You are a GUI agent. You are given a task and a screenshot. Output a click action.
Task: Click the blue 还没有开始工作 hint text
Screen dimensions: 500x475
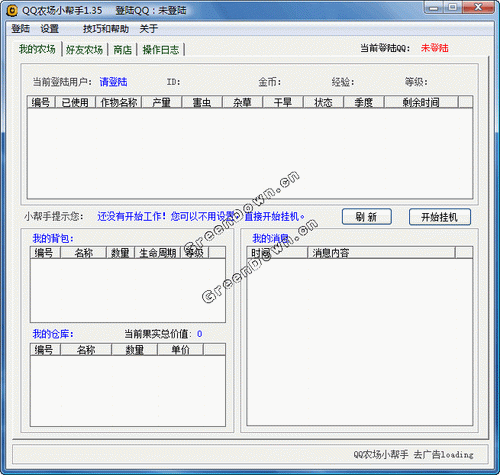click(201, 217)
